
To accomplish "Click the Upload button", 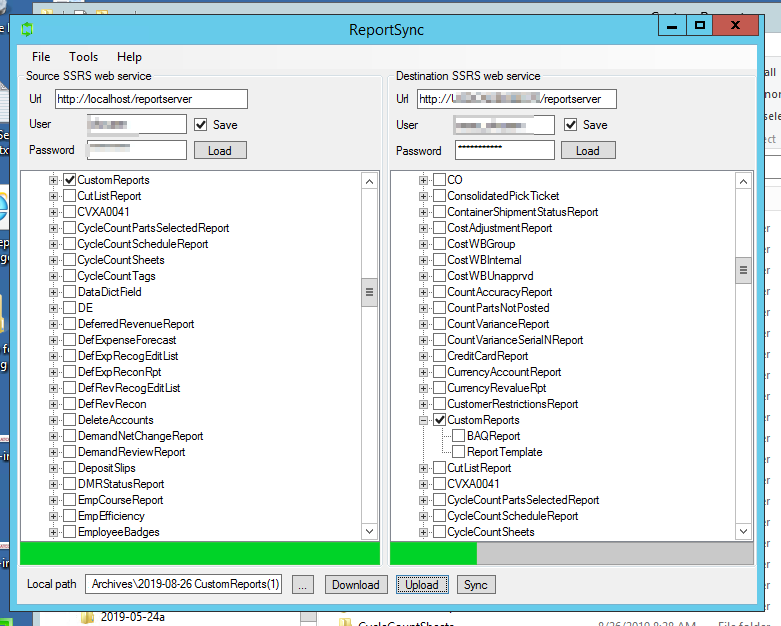I will 422,585.
